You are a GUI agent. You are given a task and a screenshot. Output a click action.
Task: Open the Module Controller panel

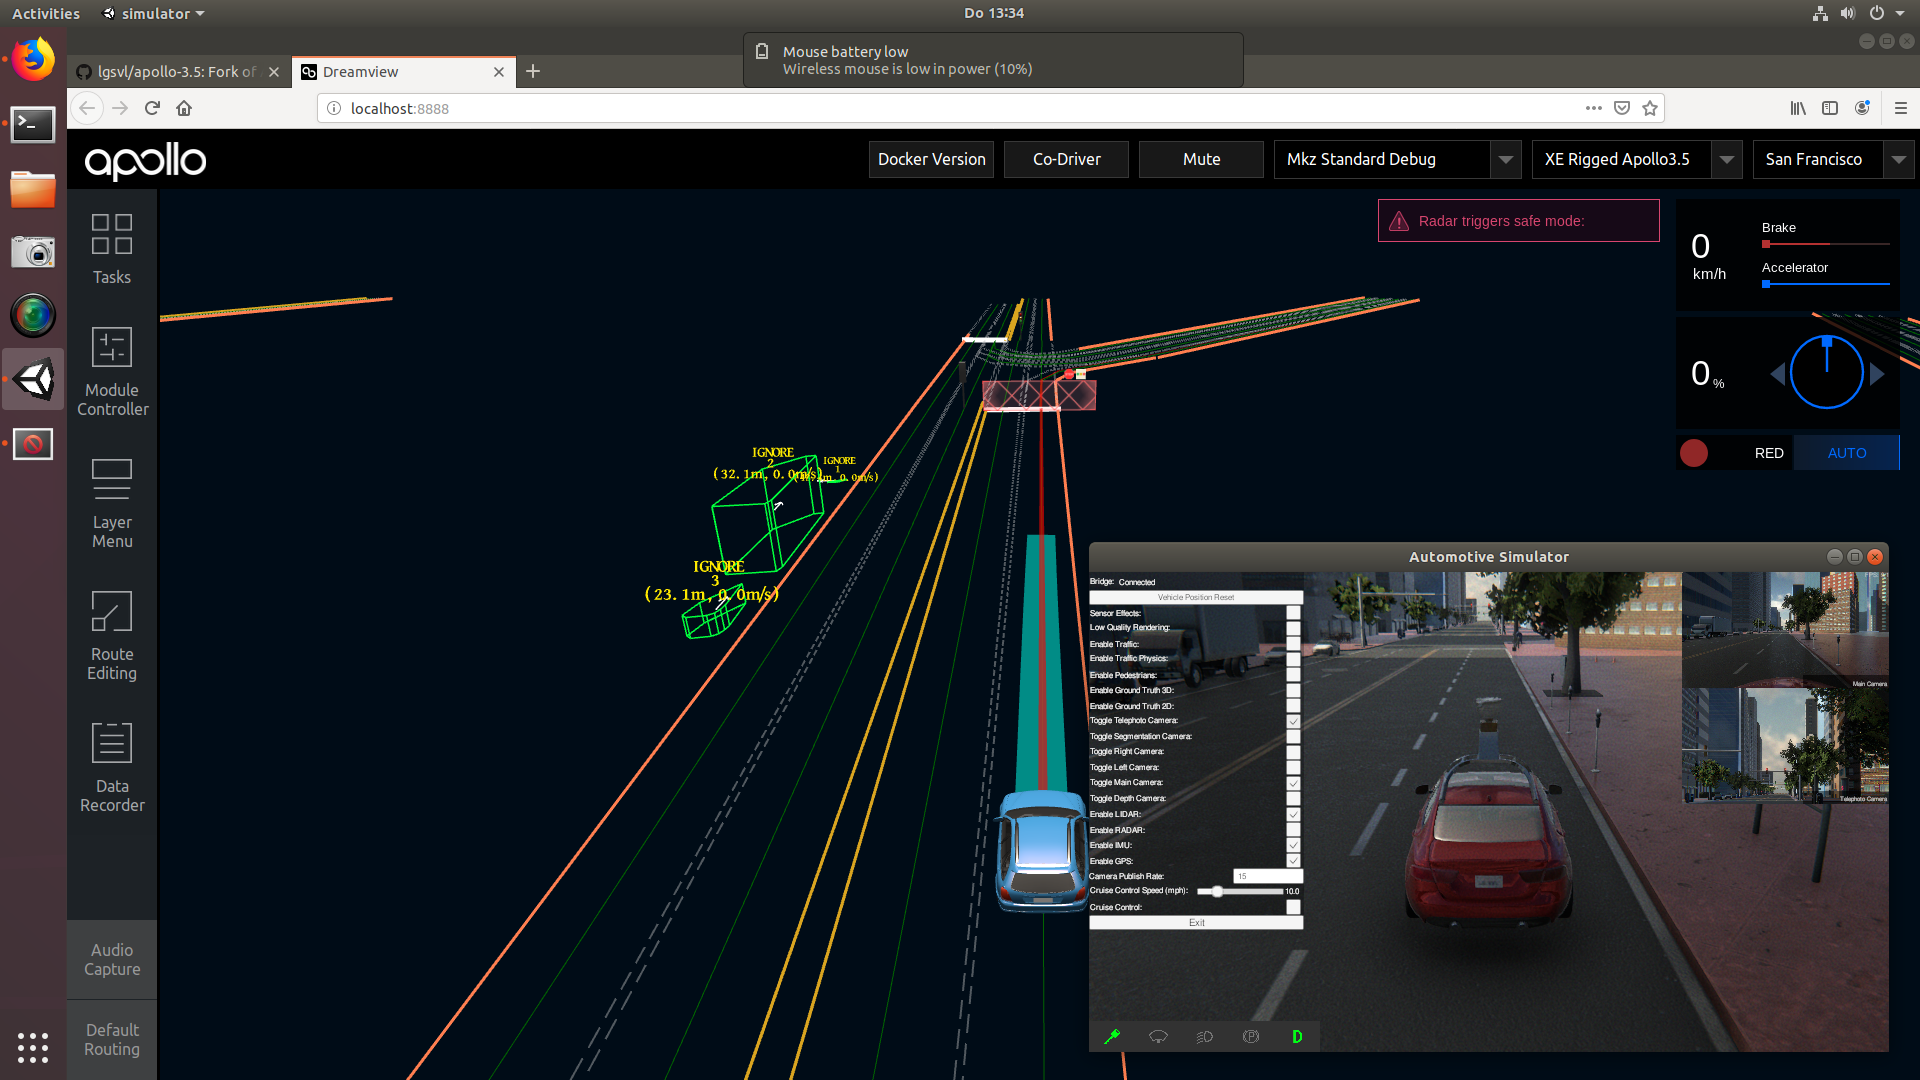[112, 372]
